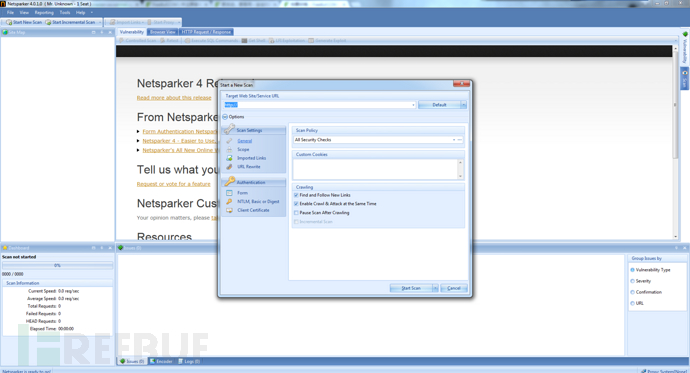The height and width of the screenshot is (373, 690).
Task: Select the Imported Links icon
Action: tap(229, 158)
